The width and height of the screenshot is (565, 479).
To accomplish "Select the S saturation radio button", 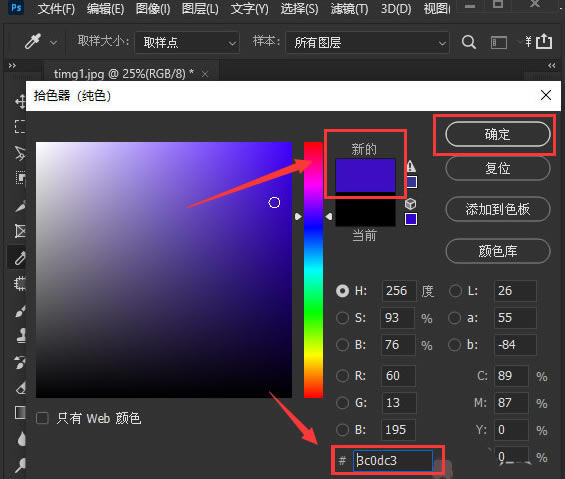I will coord(342,318).
